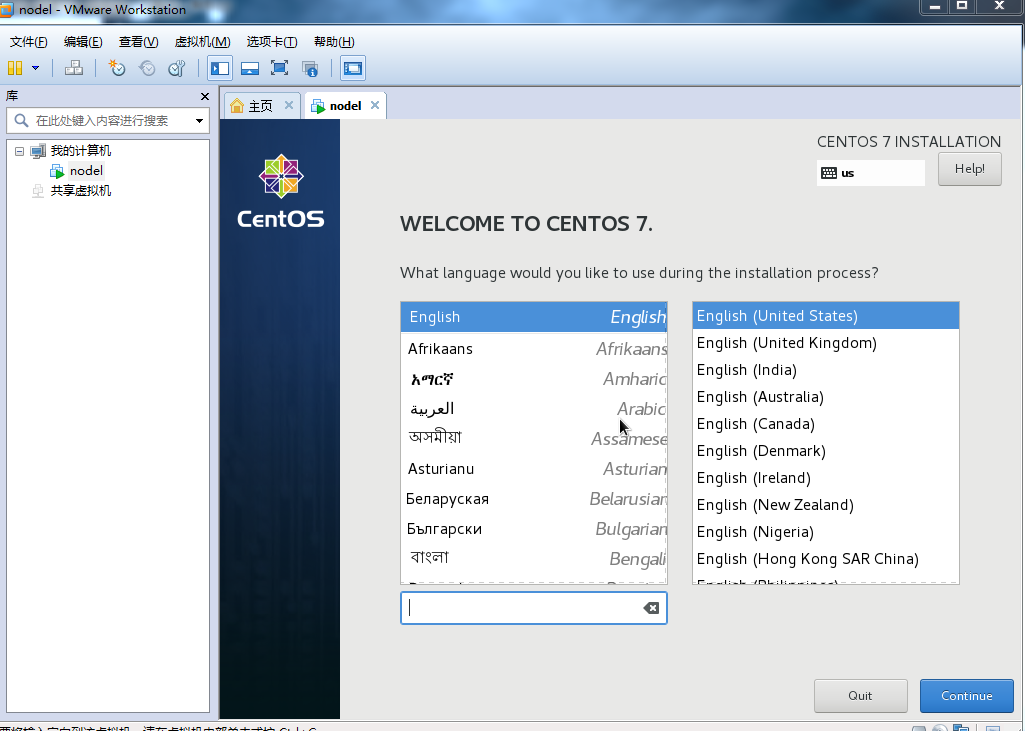Select 共享虚拟机 in the library tree
Image resolution: width=1025 pixels, height=731 pixels.
[81, 191]
